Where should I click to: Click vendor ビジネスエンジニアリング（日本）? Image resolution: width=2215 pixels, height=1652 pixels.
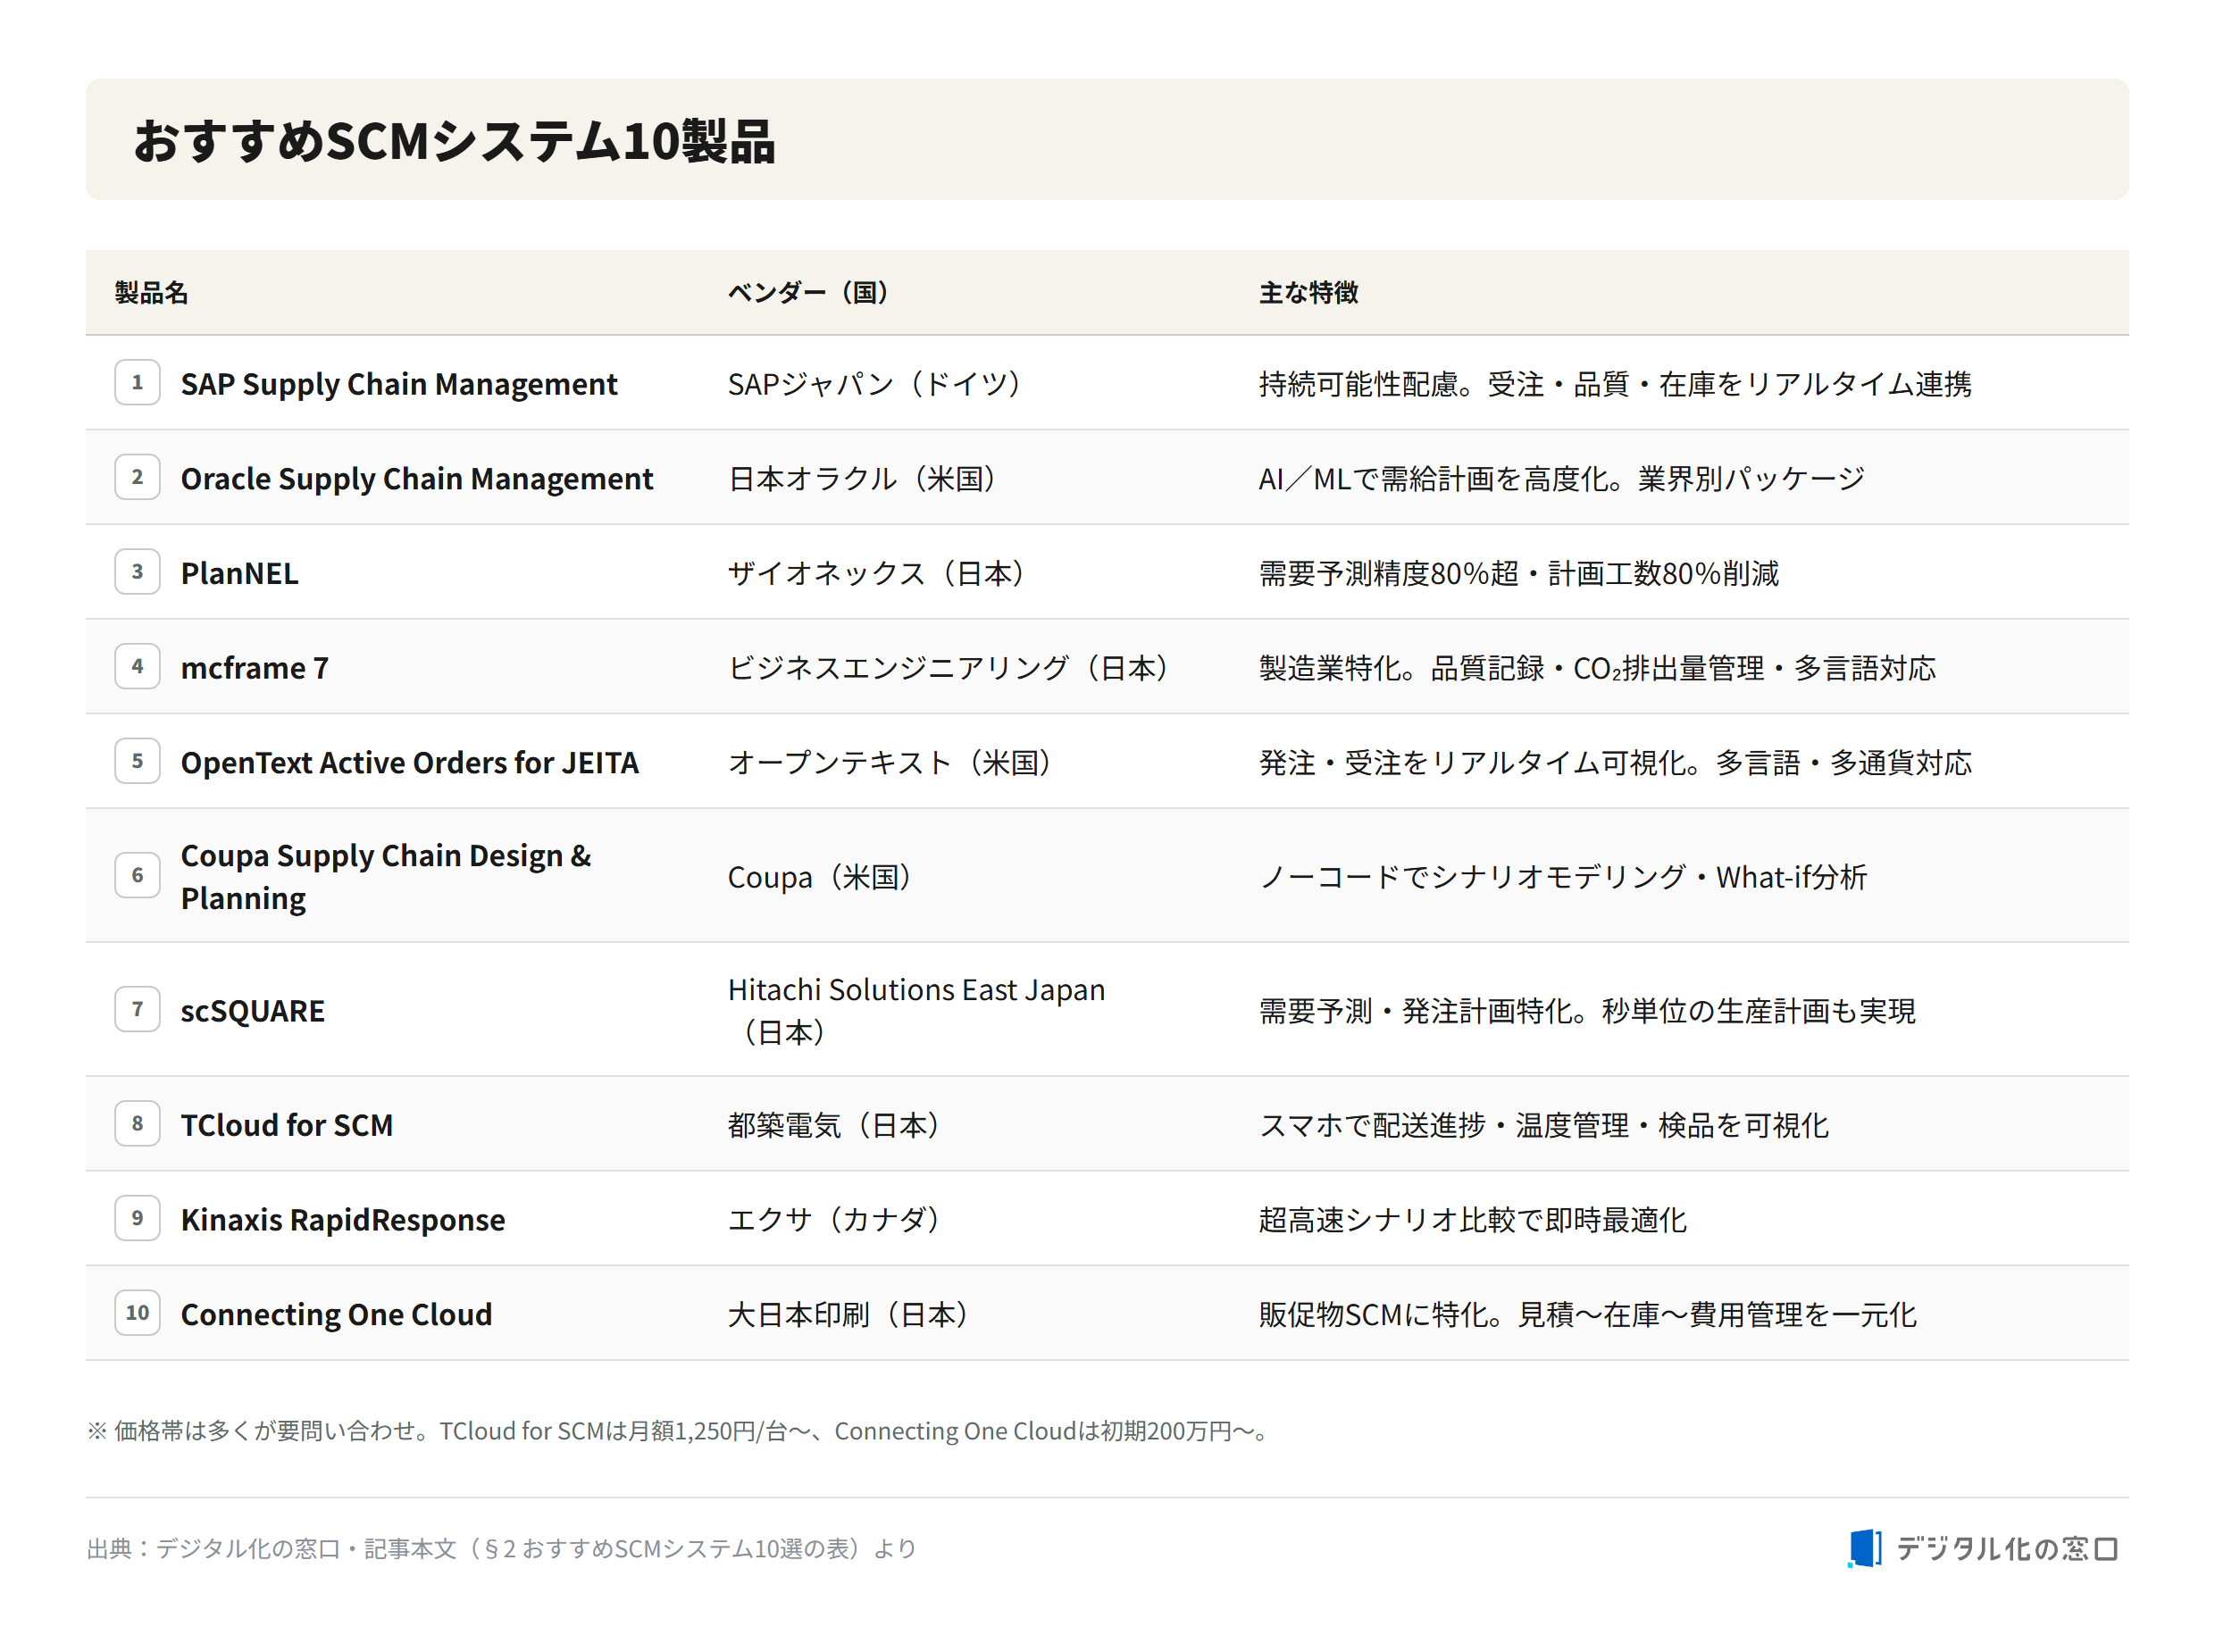tap(949, 668)
